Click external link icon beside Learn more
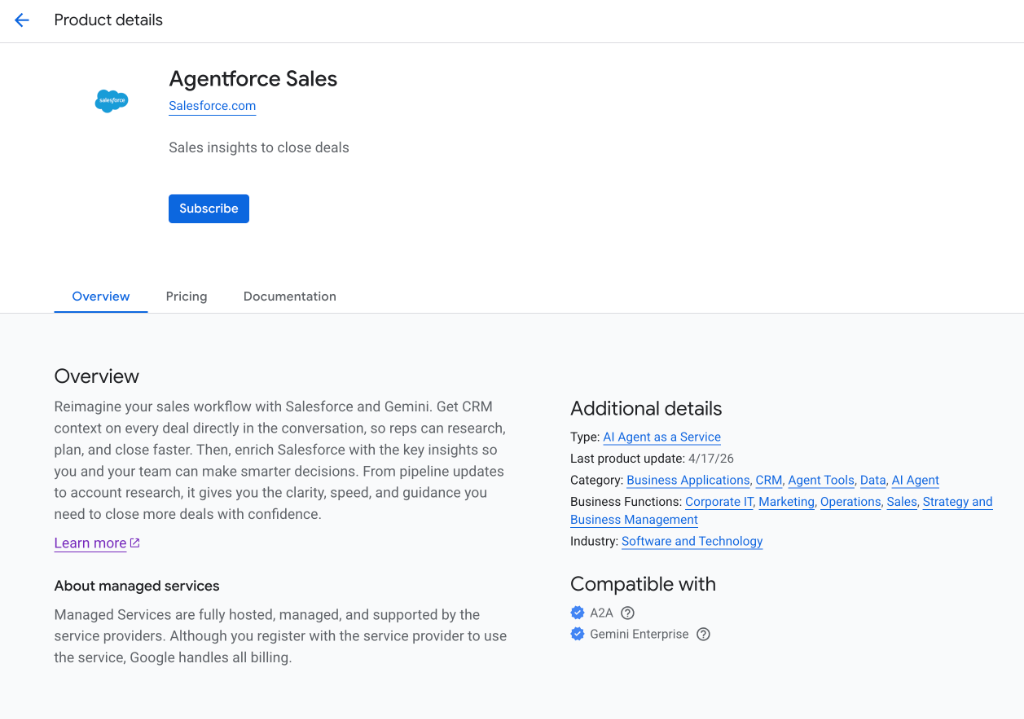The image size is (1024, 719). coord(135,543)
